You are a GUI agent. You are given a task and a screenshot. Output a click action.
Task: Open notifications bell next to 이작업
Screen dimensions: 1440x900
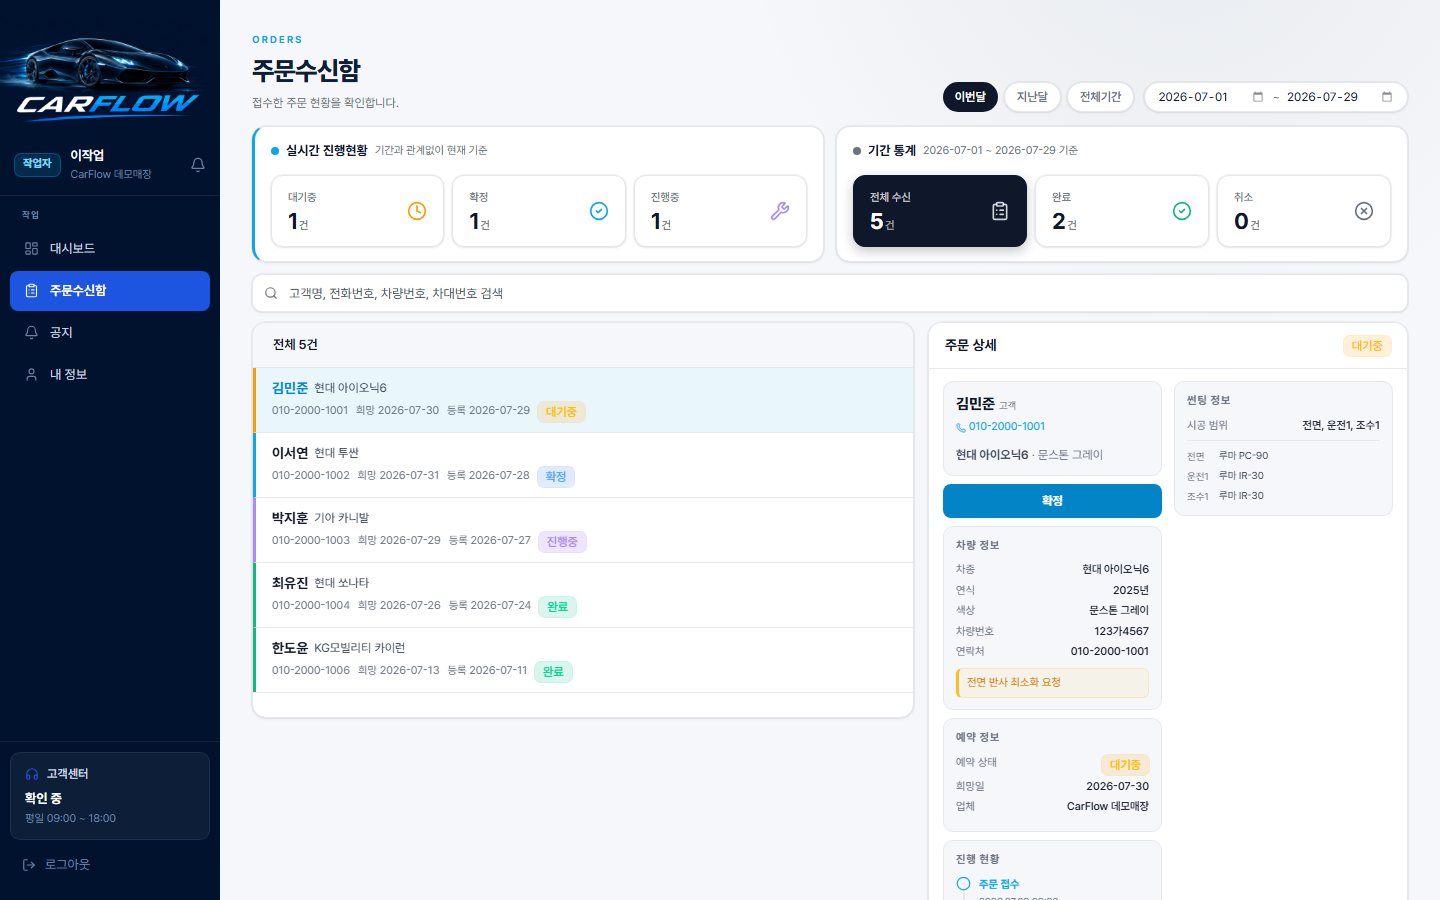coord(198,164)
